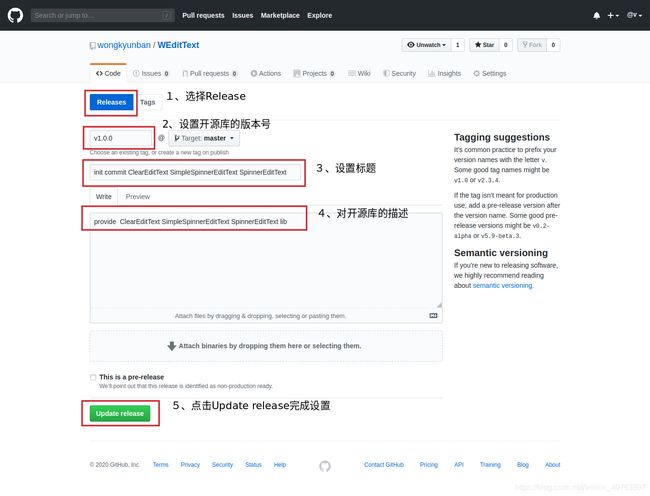Expand the Target: master dropdown
The image size is (650, 496).
[x=204, y=138]
